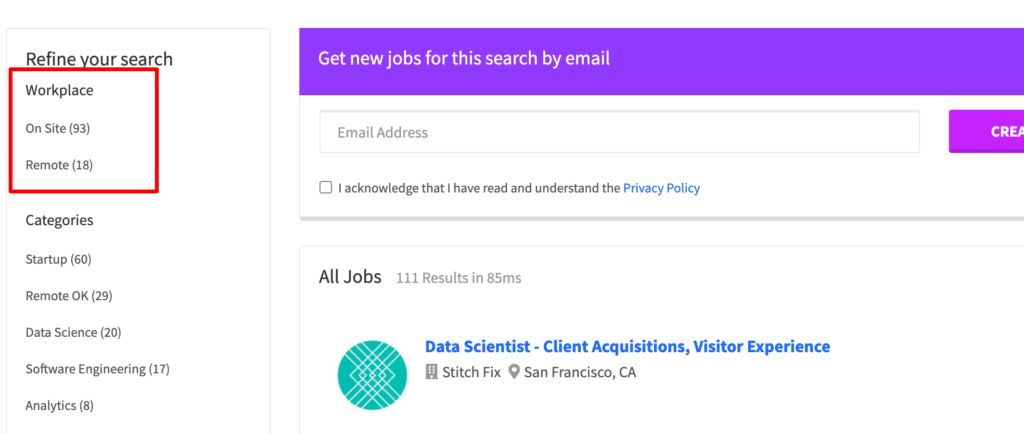
Task: Click the purple CREATE button
Action: (986, 131)
